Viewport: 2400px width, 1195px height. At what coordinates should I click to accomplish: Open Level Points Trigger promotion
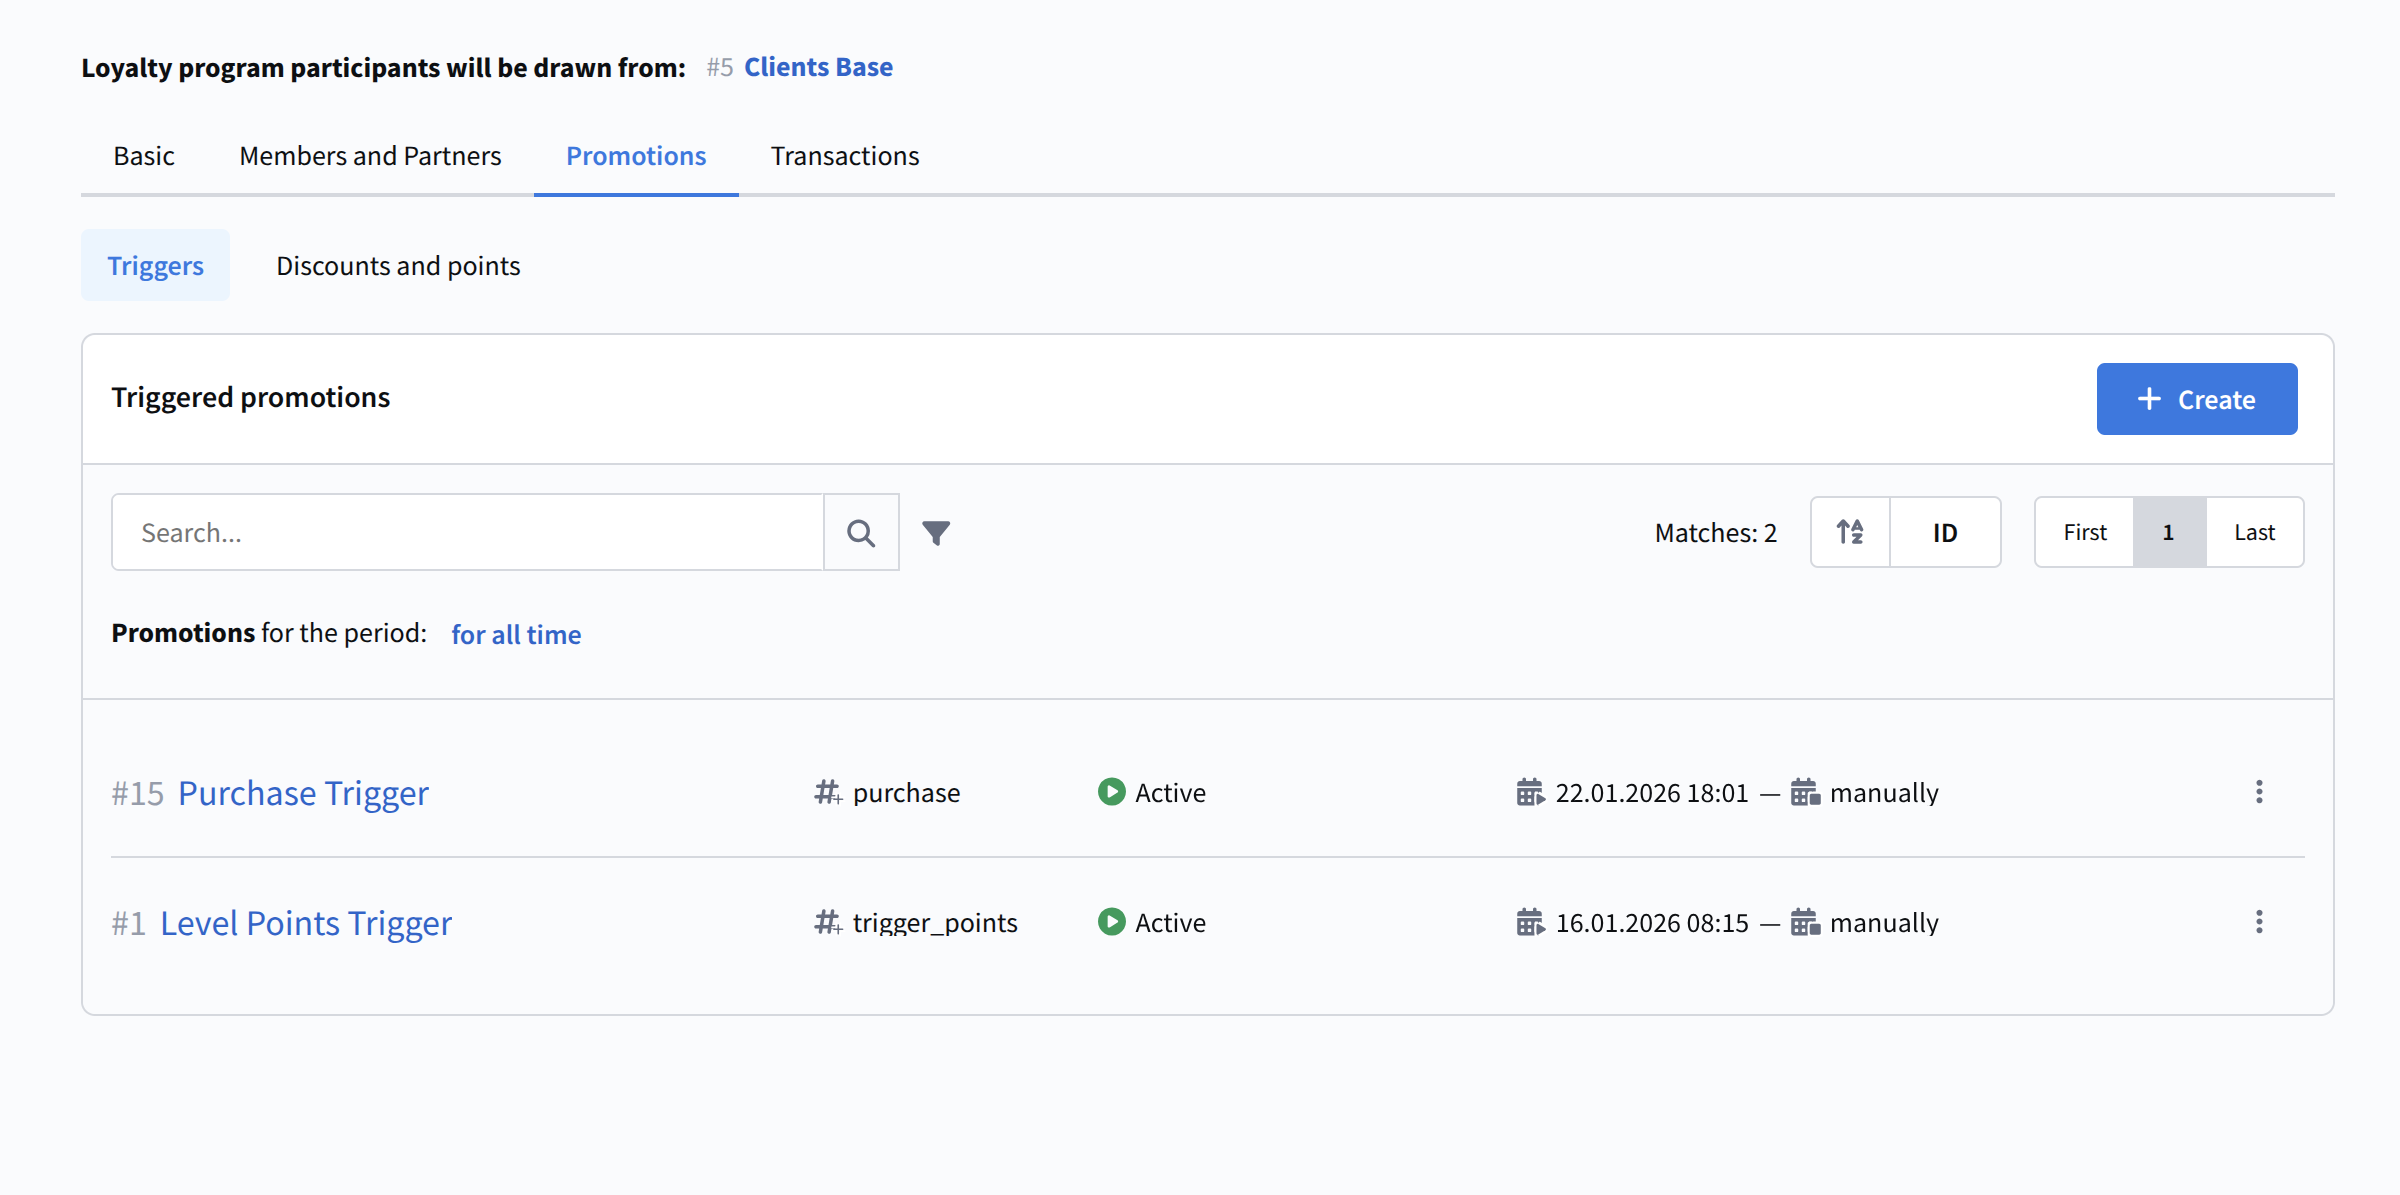tap(306, 923)
